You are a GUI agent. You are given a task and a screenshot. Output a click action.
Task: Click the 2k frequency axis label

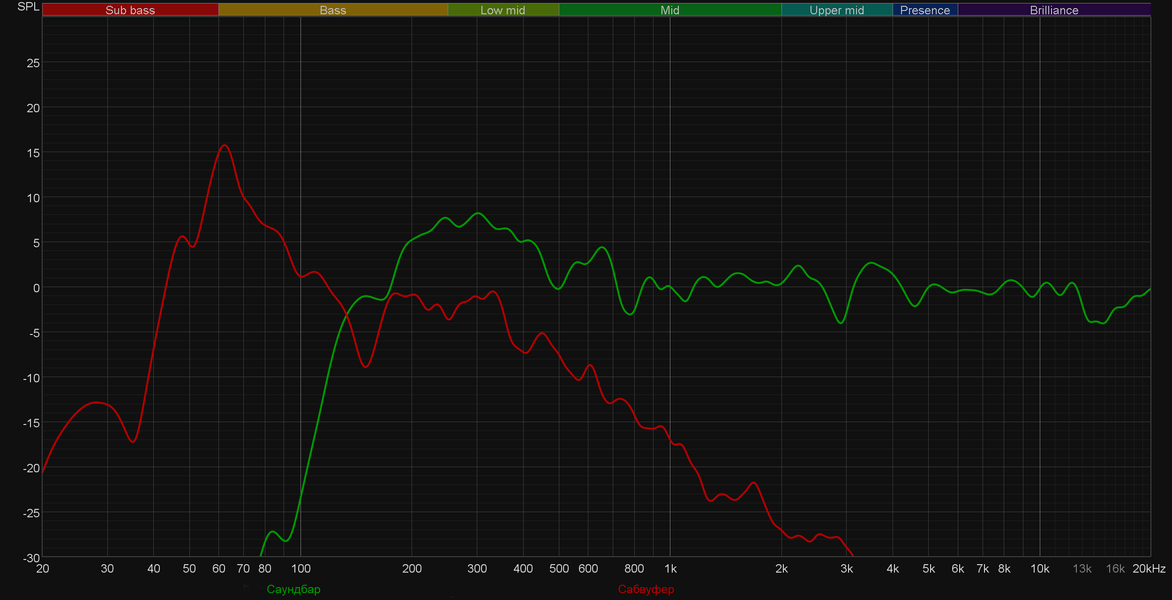(782, 569)
